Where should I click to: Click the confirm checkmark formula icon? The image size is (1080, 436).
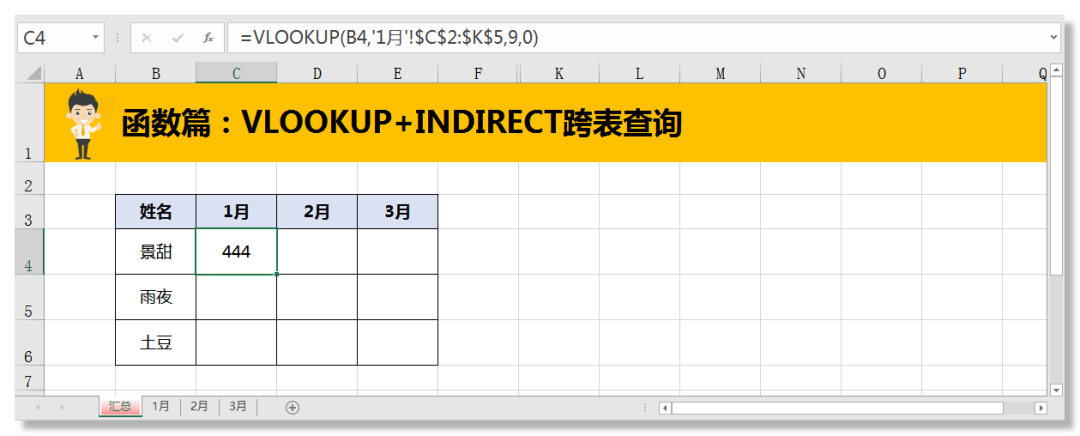point(178,38)
